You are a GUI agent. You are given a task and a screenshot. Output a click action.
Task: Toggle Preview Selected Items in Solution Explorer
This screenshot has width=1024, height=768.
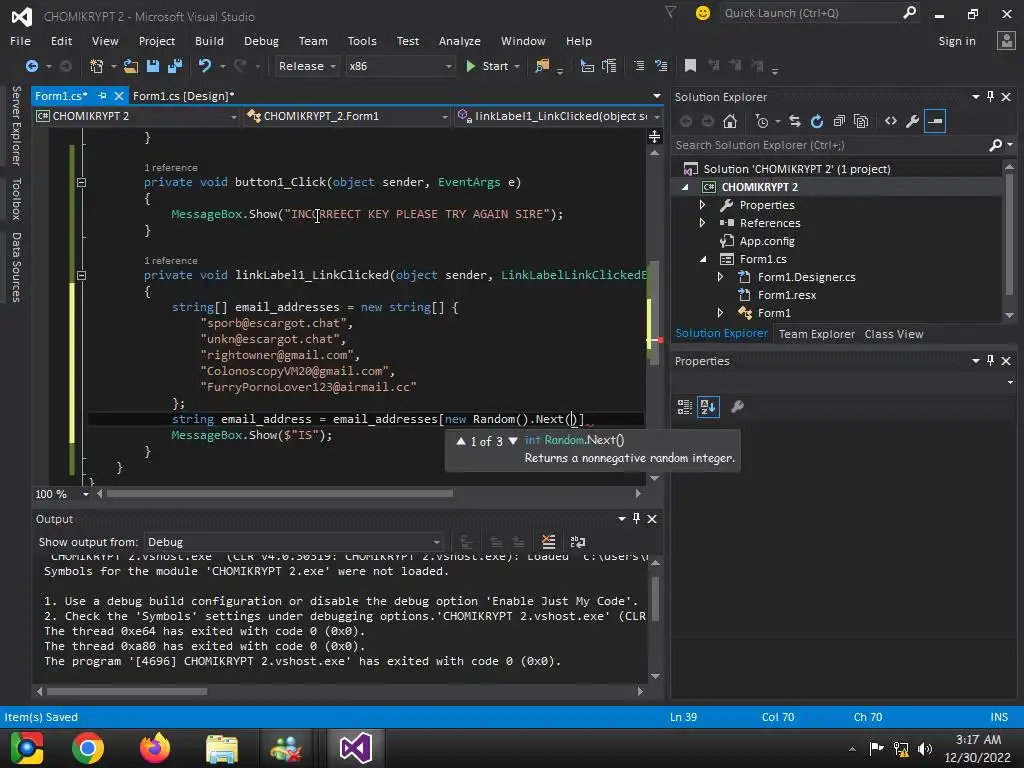[935, 121]
